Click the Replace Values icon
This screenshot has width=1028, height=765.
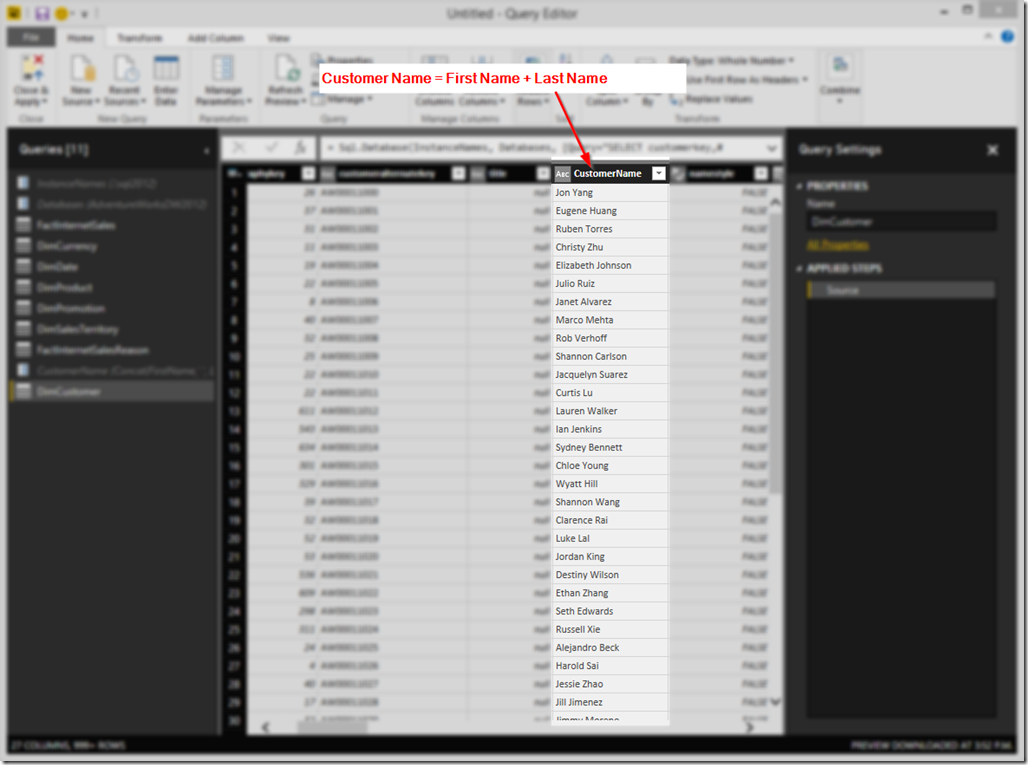(676, 99)
